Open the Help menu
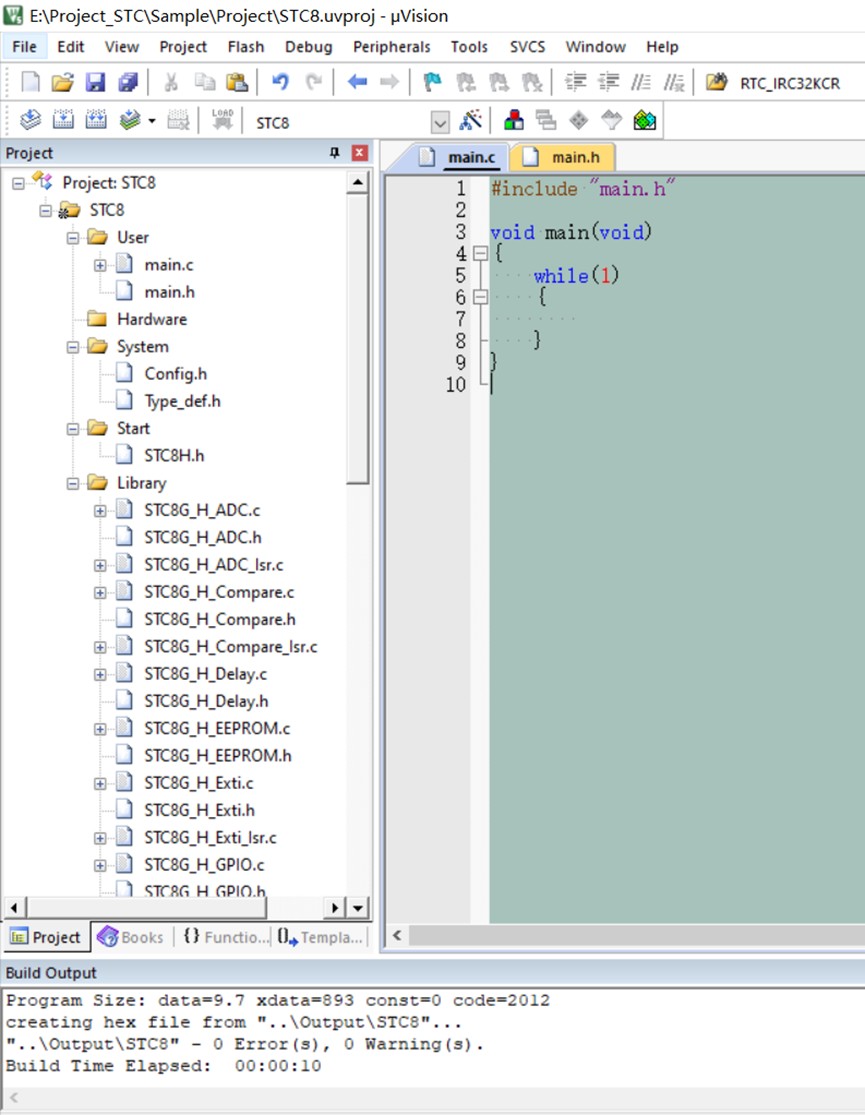Viewport: 865px width, 1115px height. click(x=662, y=47)
